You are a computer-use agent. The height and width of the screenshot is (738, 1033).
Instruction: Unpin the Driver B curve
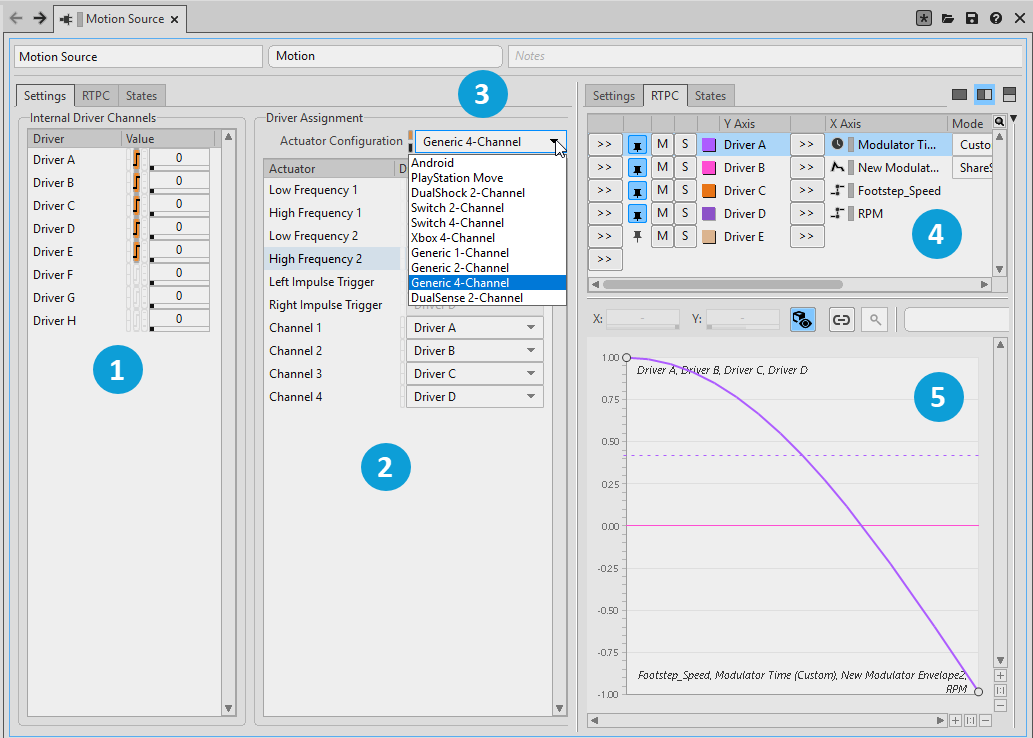click(x=637, y=168)
